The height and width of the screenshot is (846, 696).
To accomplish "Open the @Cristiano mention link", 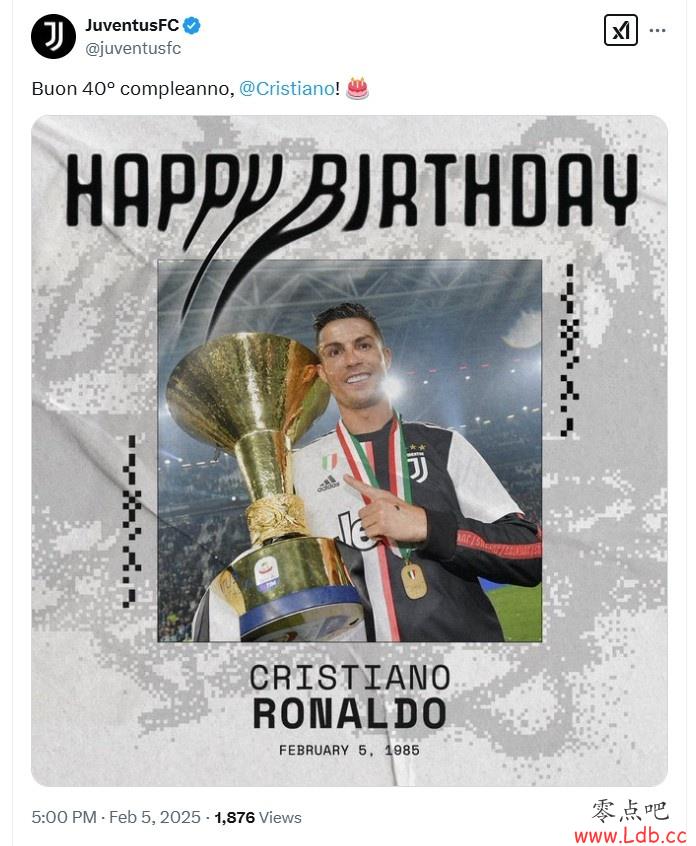I will tap(286, 88).
